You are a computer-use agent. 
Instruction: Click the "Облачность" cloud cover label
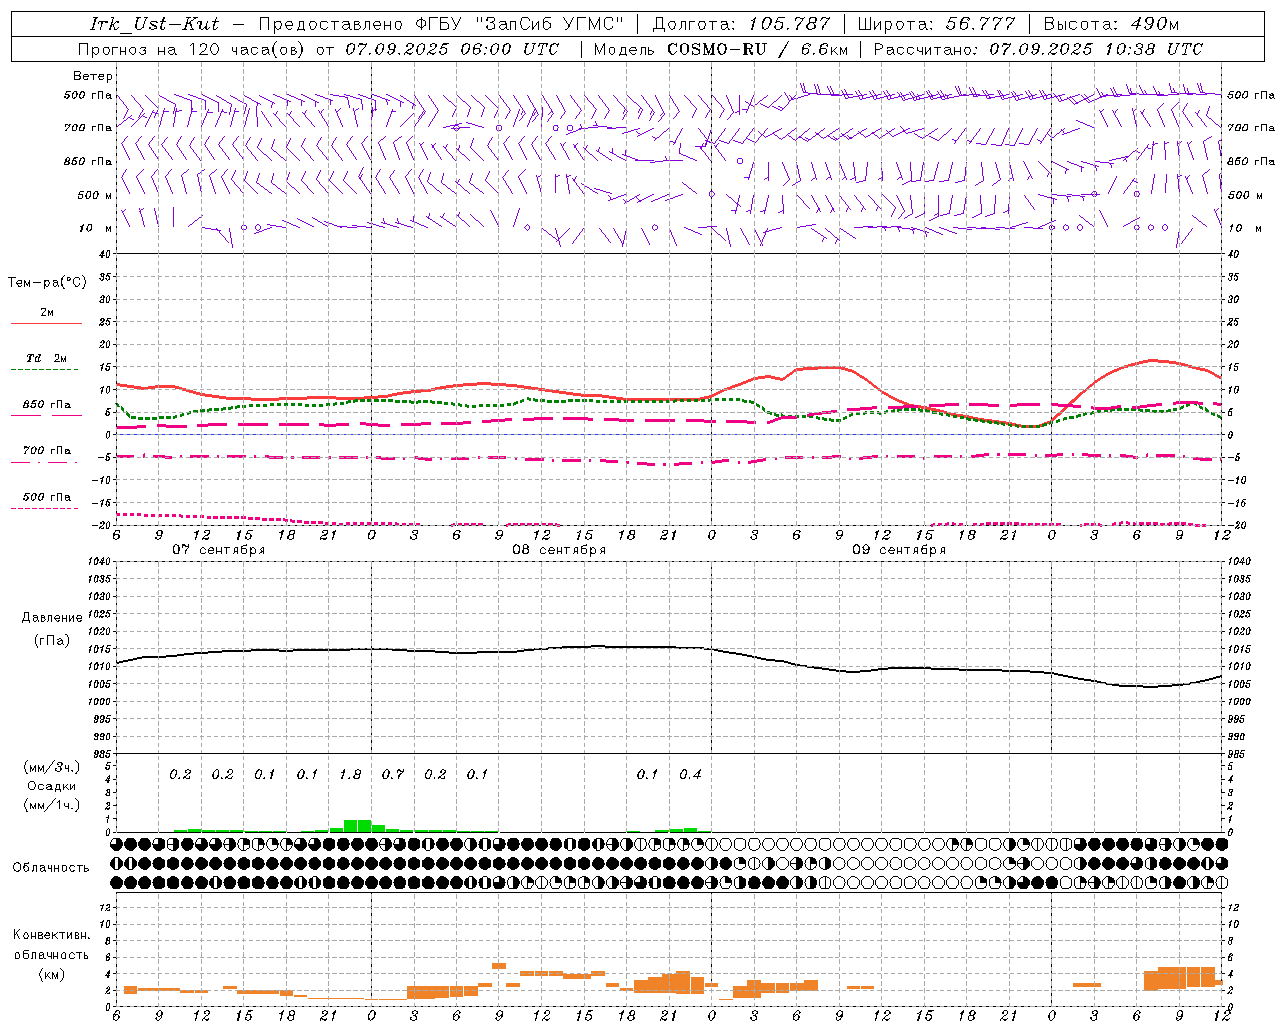[x=51, y=868]
